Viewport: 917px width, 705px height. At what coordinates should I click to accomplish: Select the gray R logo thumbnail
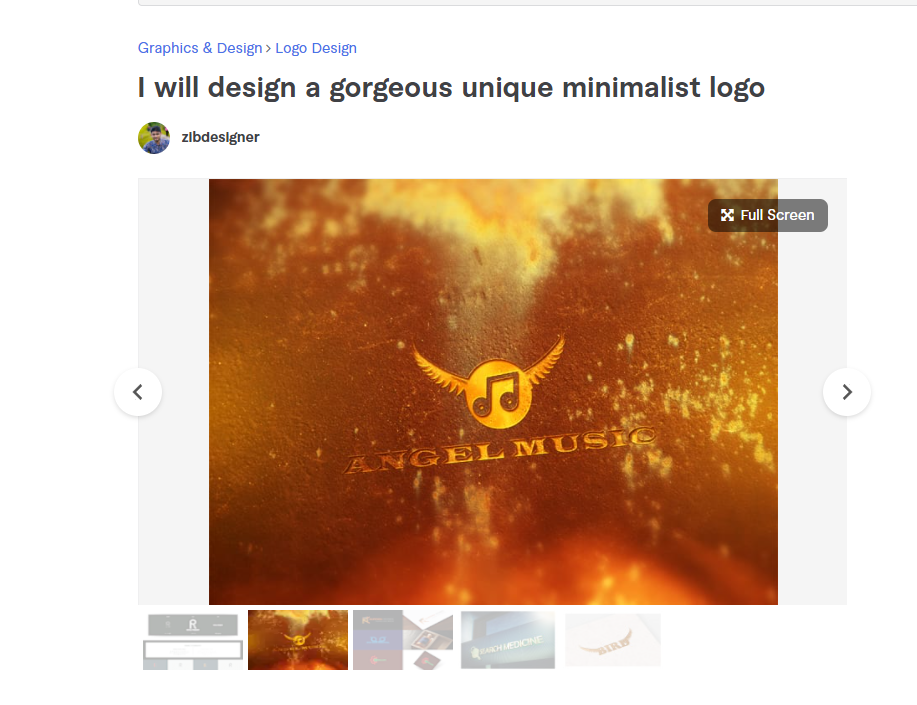[x=192, y=641]
